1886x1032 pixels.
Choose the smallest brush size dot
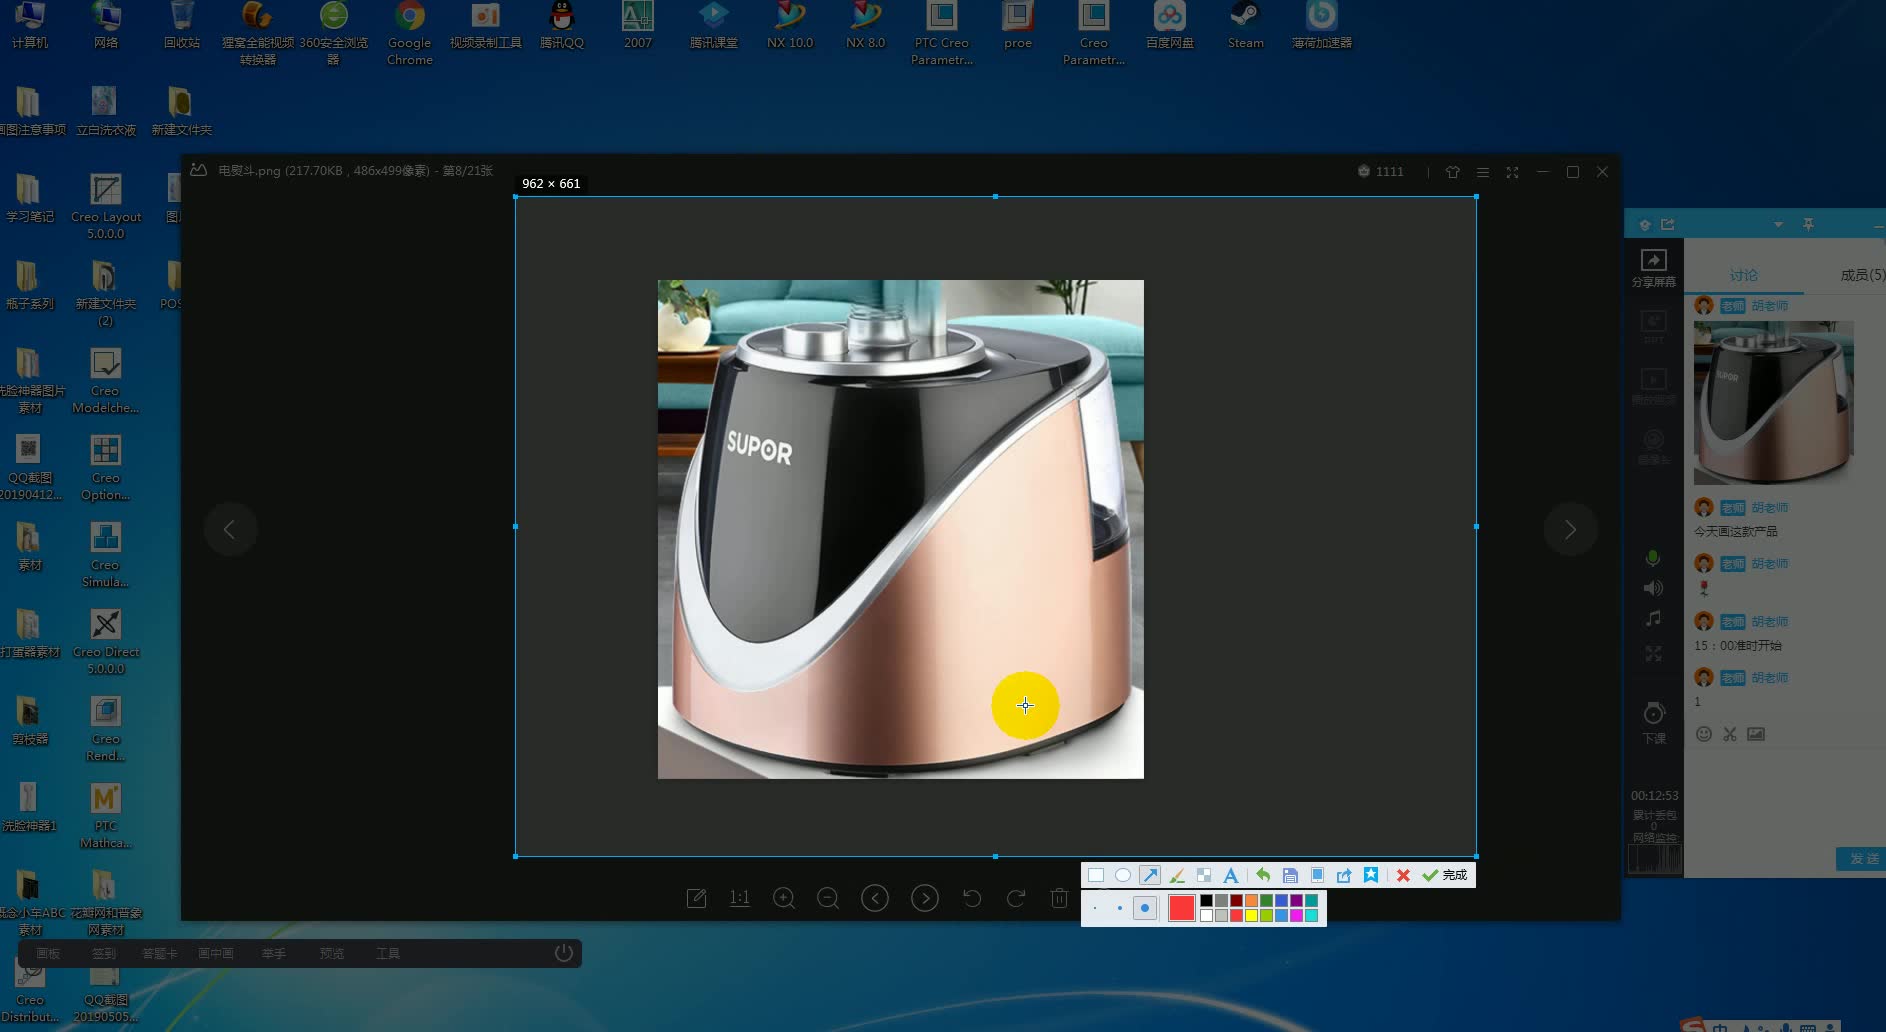point(1096,908)
